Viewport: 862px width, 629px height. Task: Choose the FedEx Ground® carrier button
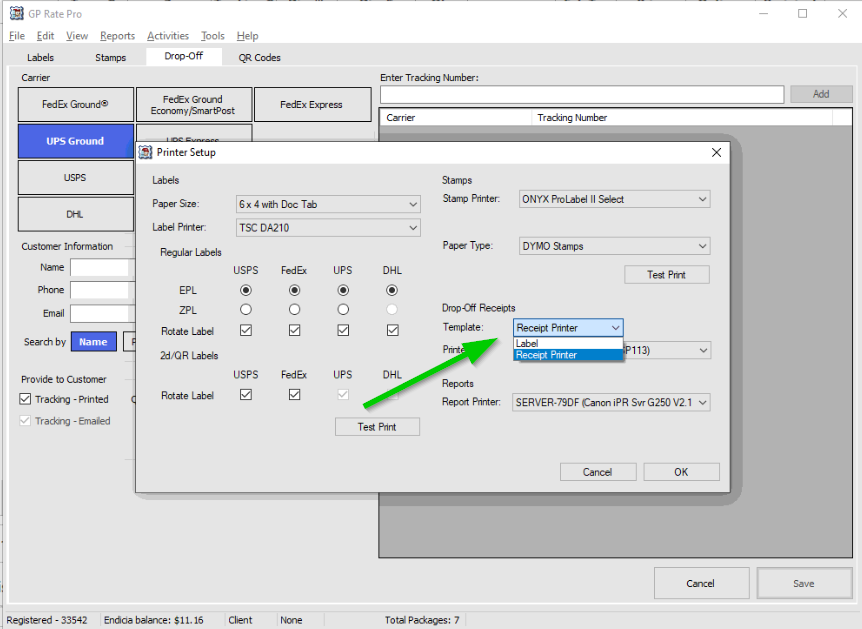point(75,104)
